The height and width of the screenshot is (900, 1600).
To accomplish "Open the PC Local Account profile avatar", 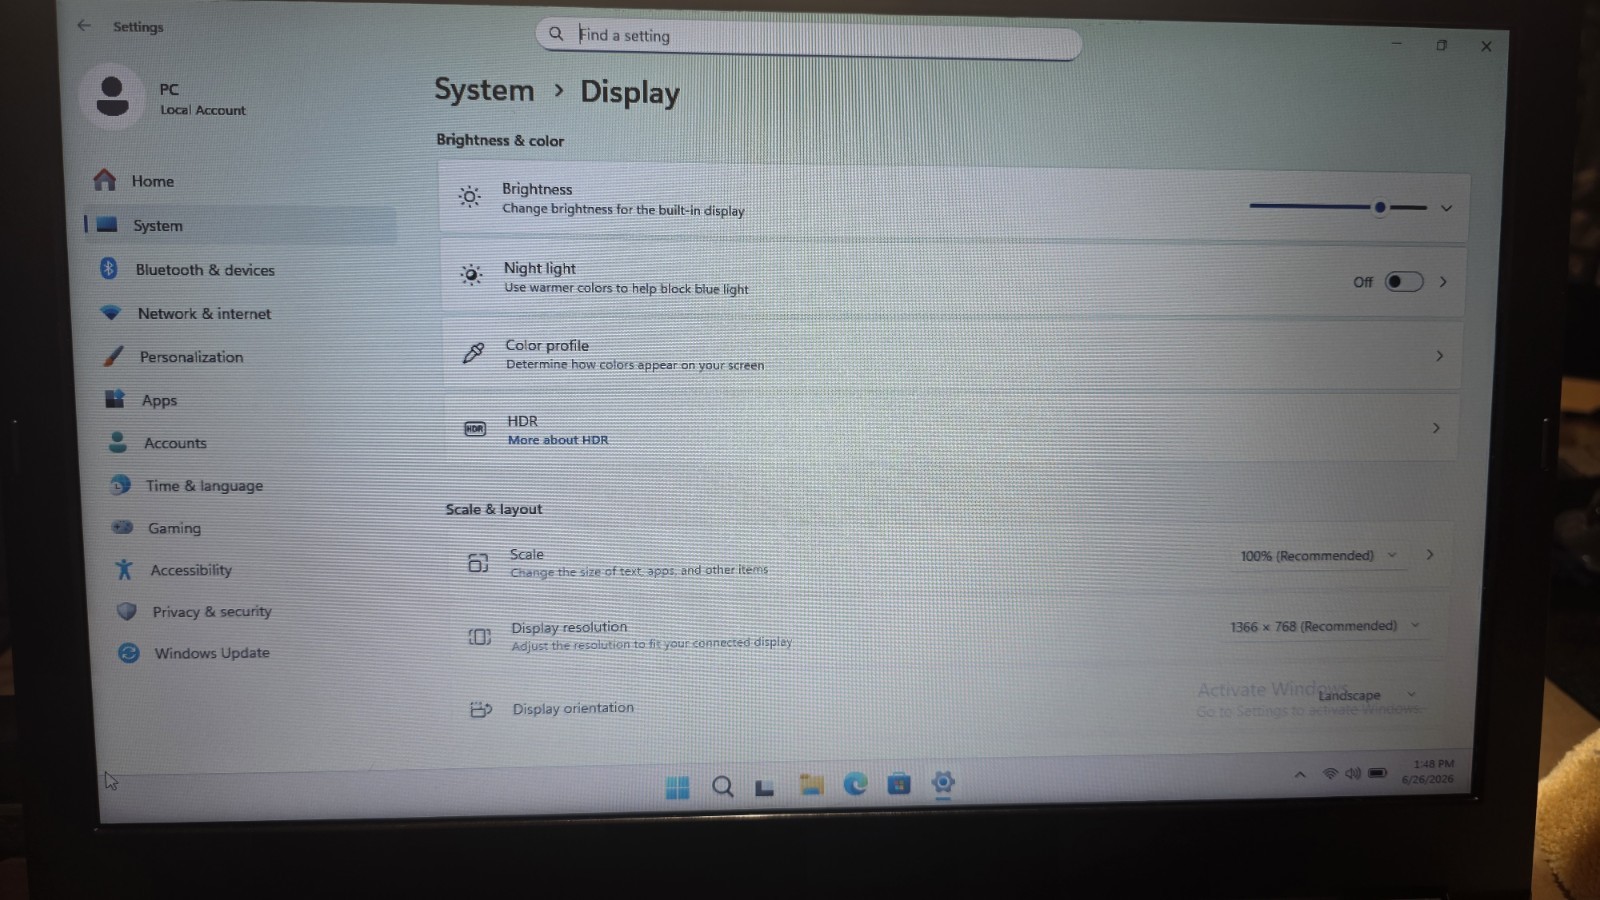I will click(112, 97).
